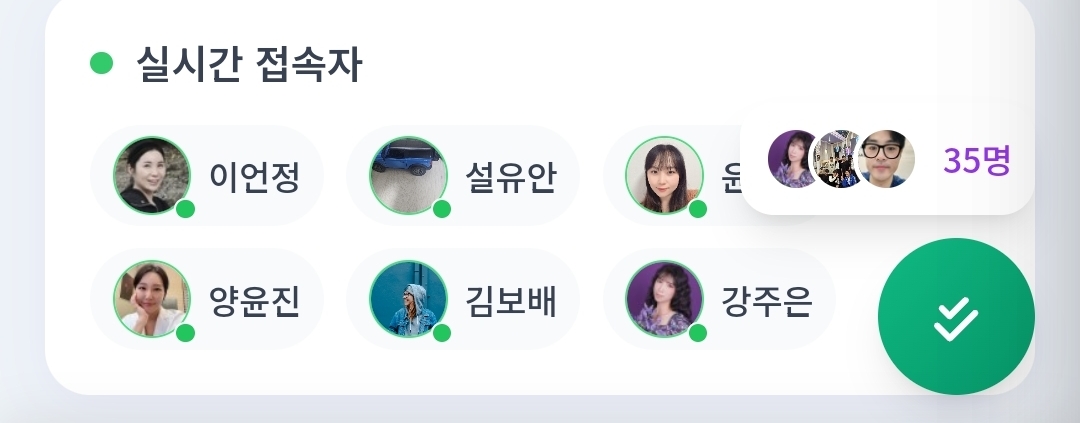Tap the green double-checkmark floating button
1080x423 pixels.
[x=956, y=317]
